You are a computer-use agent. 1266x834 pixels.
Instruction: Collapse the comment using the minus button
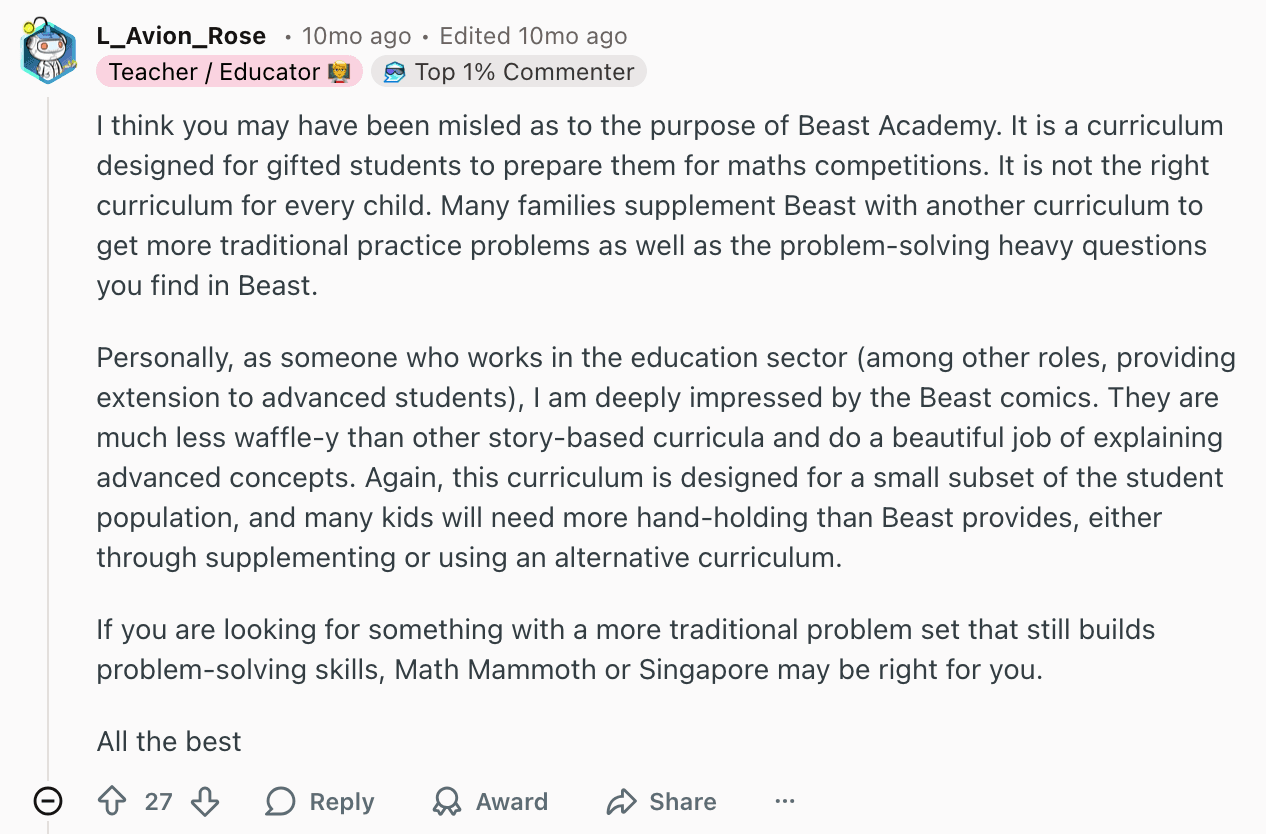pos(47,801)
